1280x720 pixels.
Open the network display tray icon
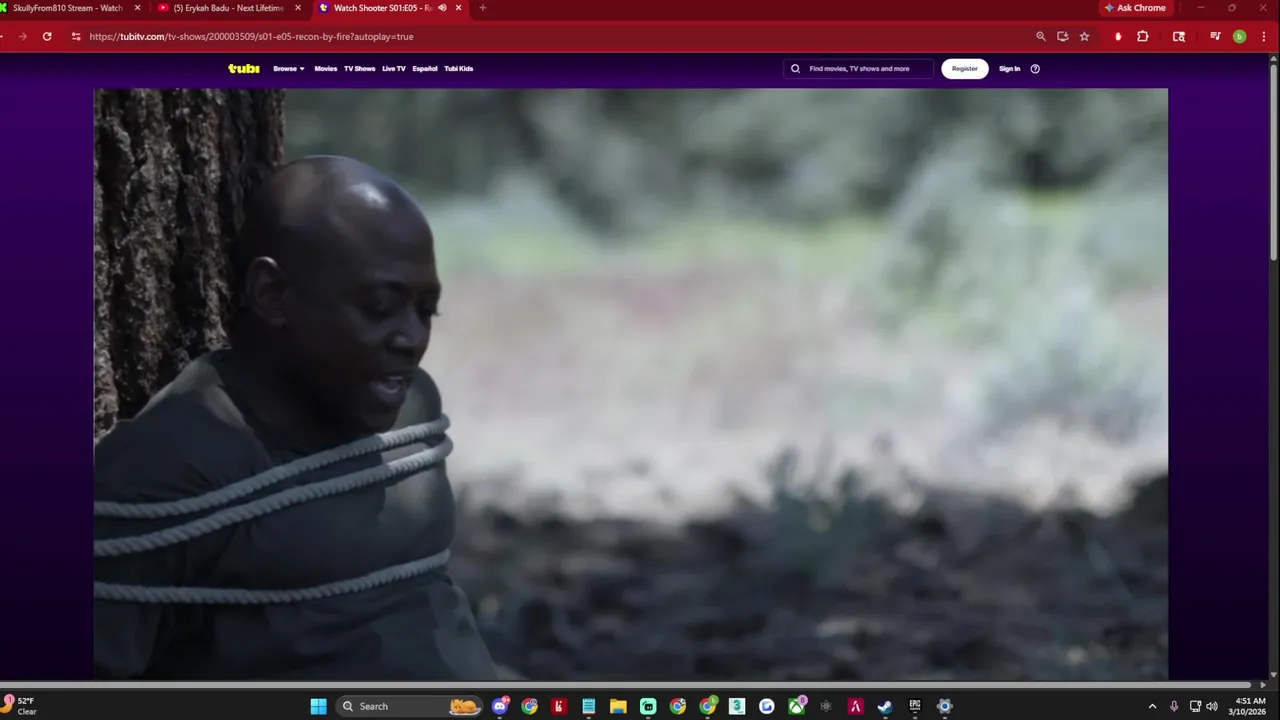pos(1195,706)
